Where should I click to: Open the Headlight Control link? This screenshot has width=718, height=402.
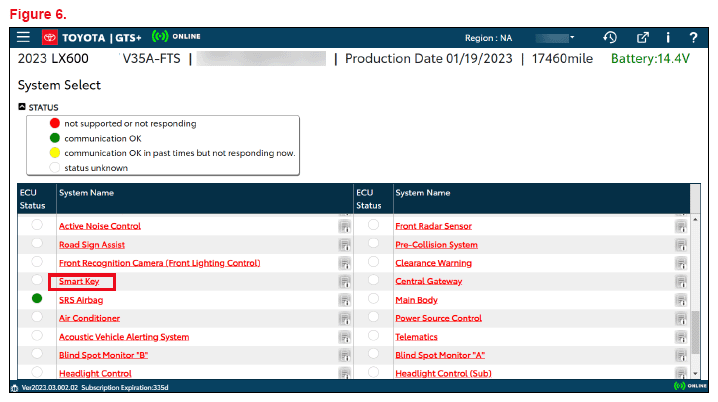click(x=95, y=373)
